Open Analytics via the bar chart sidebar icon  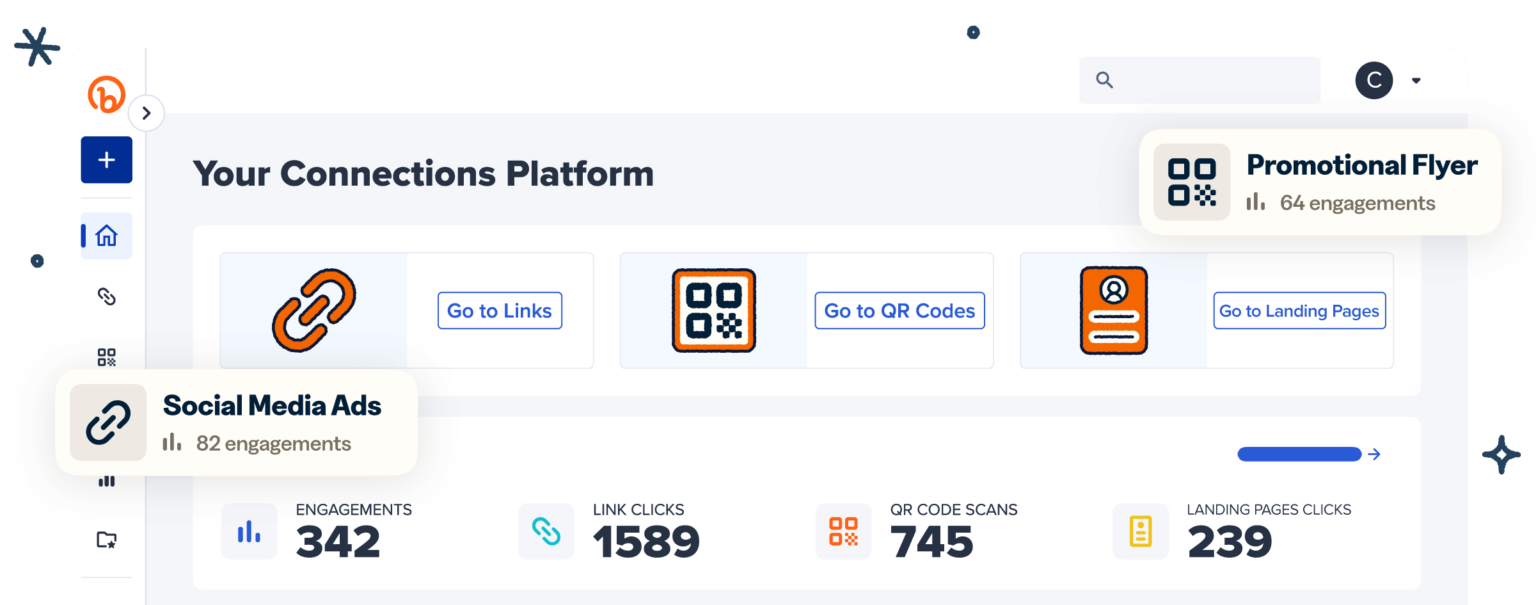[x=106, y=481]
